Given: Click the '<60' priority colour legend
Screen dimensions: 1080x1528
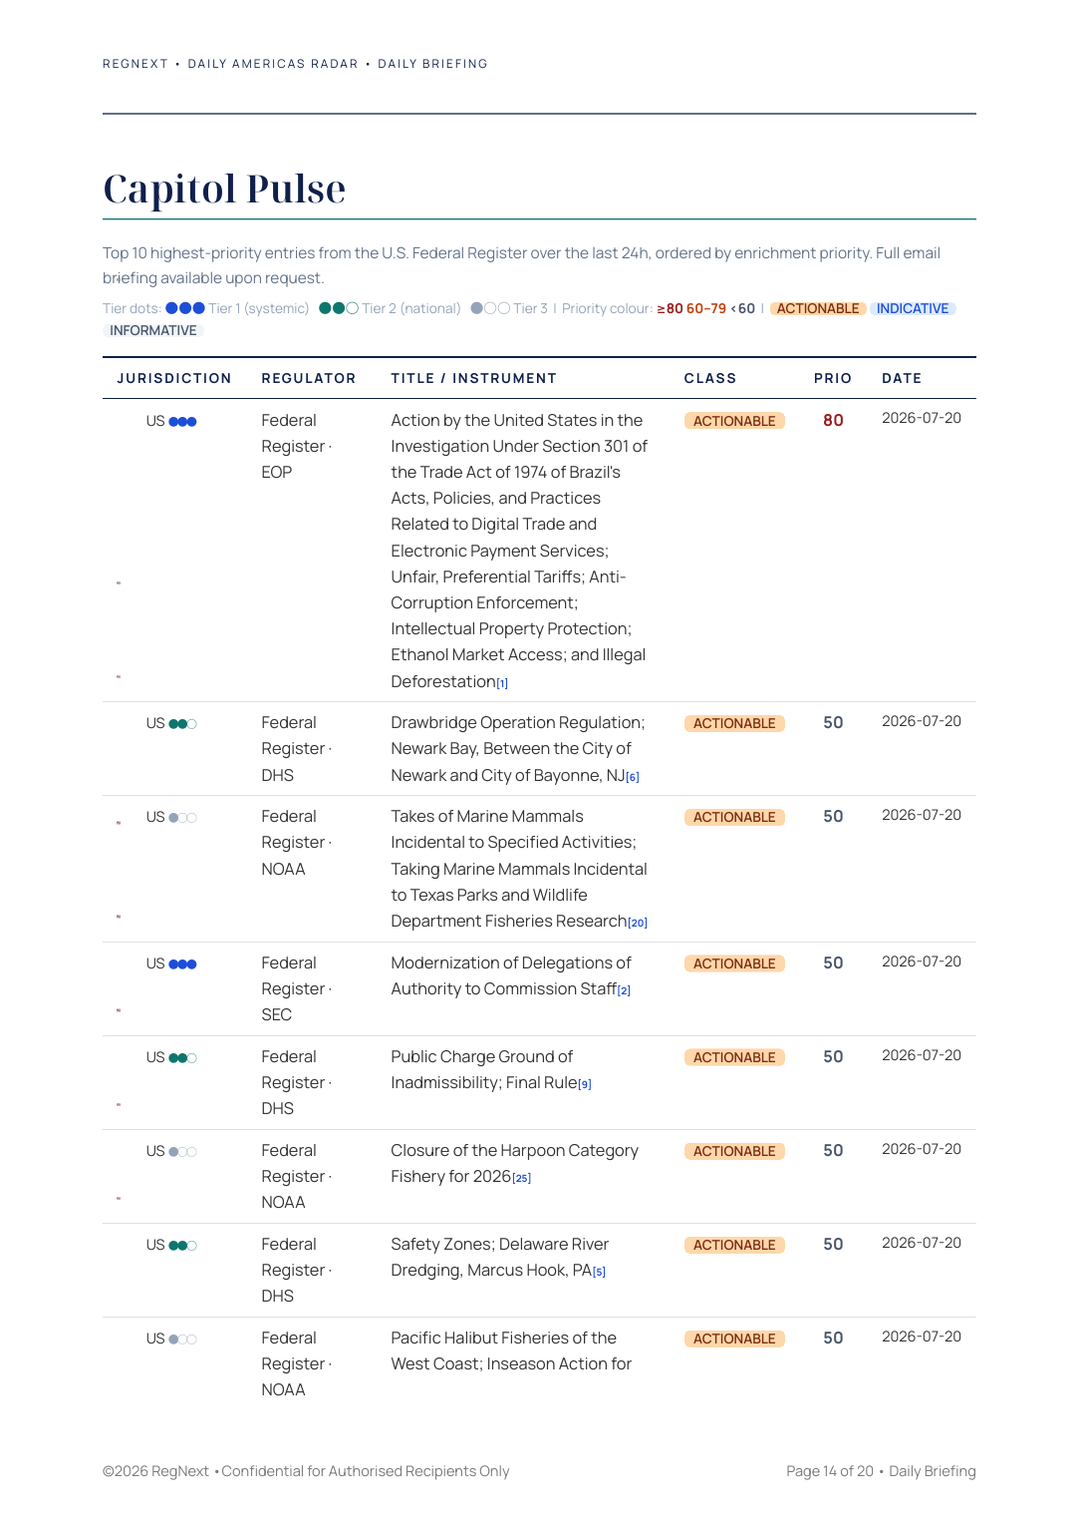Looking at the screenshot, I should pyautogui.click(x=743, y=308).
